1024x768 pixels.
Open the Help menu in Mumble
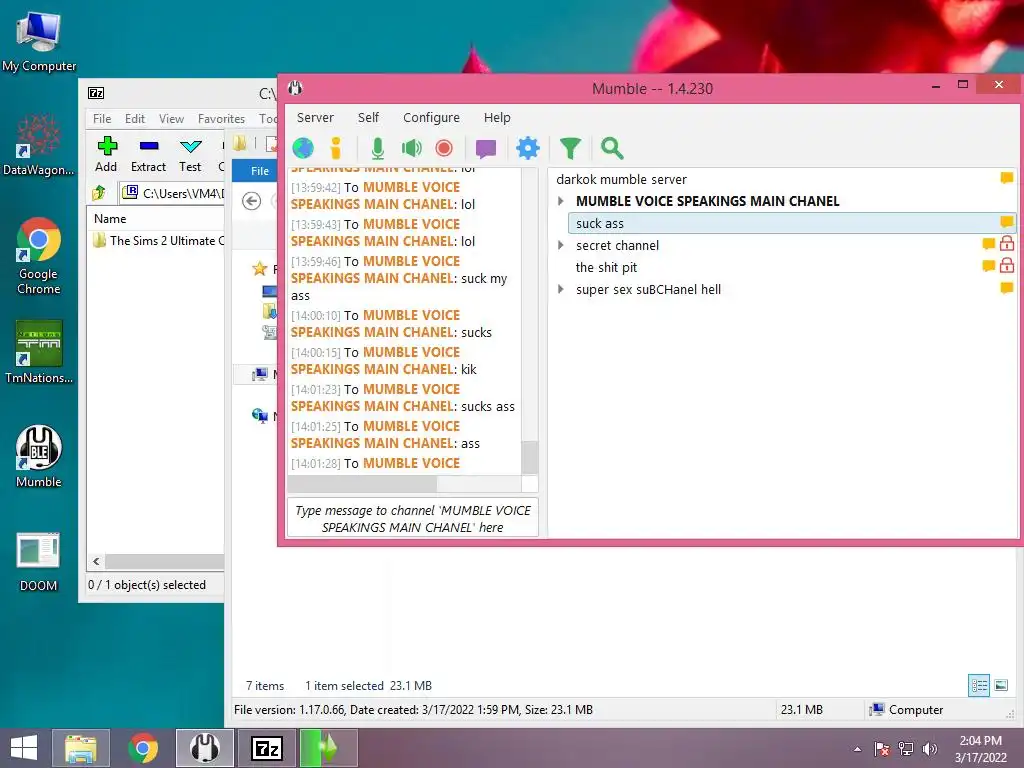tap(497, 118)
